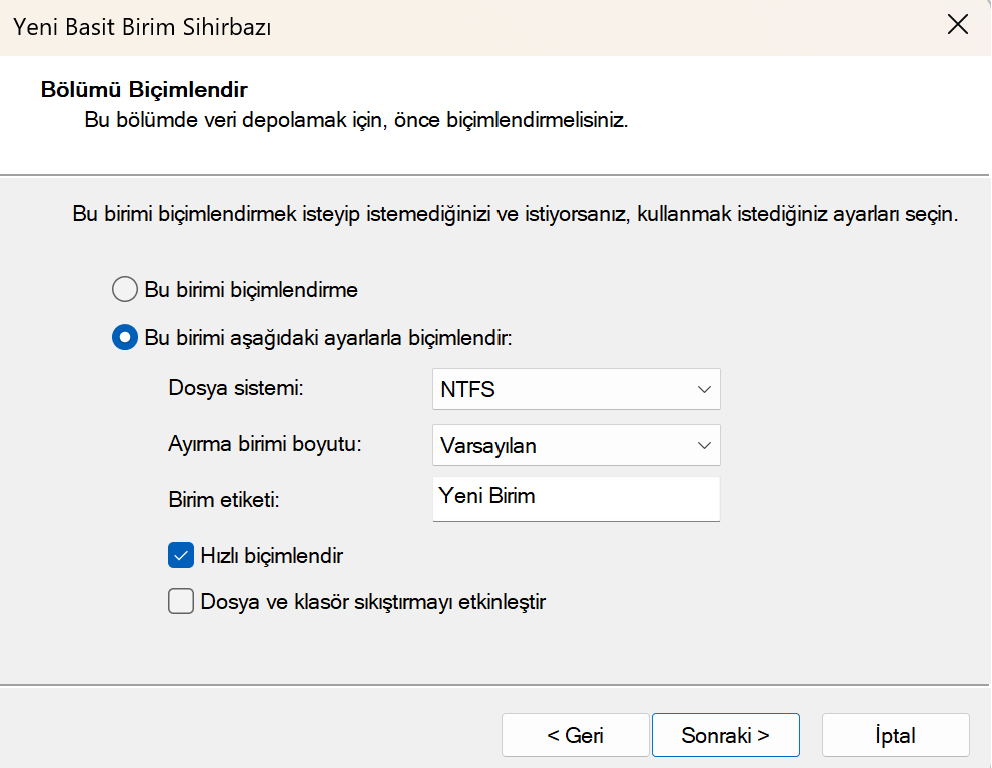The image size is (992, 768).
Task: Enable Dosya ve klasör sıkıştırmayı etkinleştir checkbox
Action: 181,602
